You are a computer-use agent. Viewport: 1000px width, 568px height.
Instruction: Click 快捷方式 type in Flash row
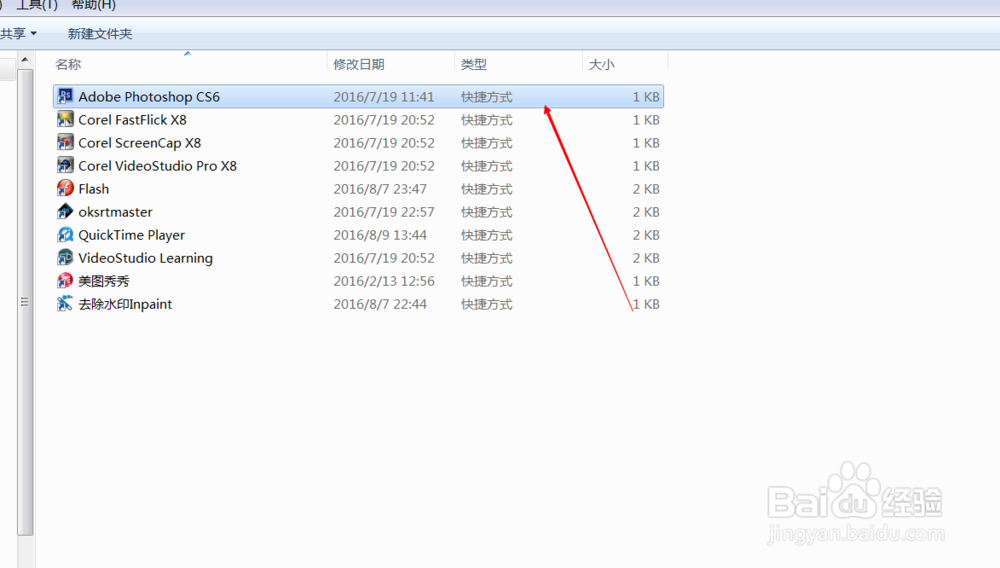[x=487, y=189]
